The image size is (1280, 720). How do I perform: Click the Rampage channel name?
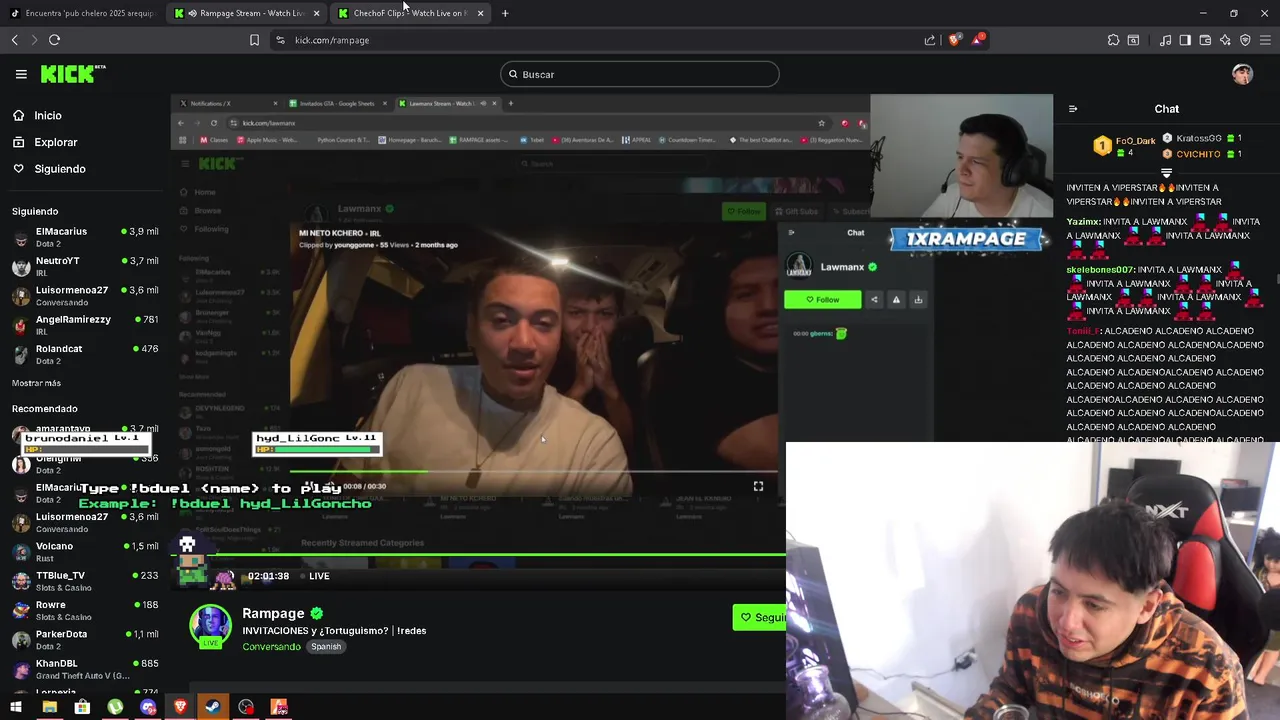(x=273, y=613)
